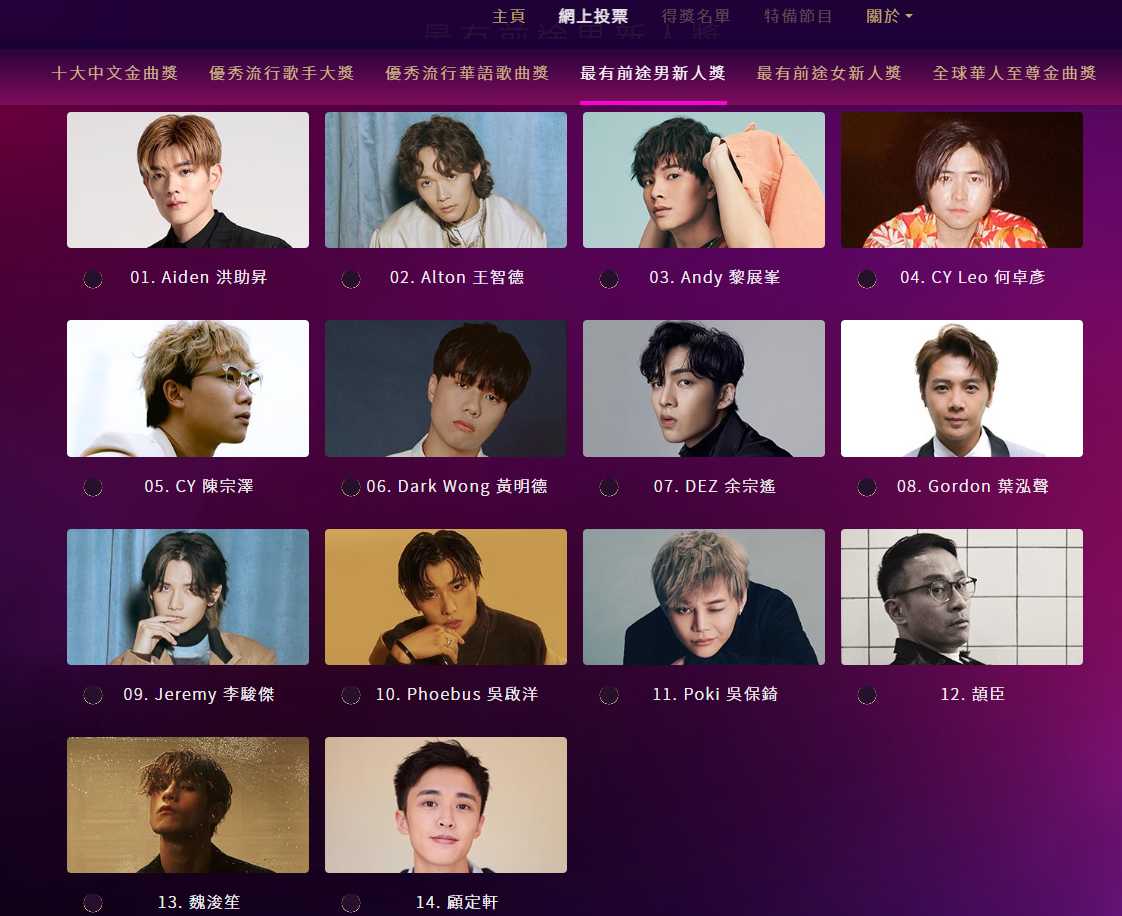Expand the 關於 dropdown menu
This screenshot has width=1122, height=916.
tap(889, 16)
